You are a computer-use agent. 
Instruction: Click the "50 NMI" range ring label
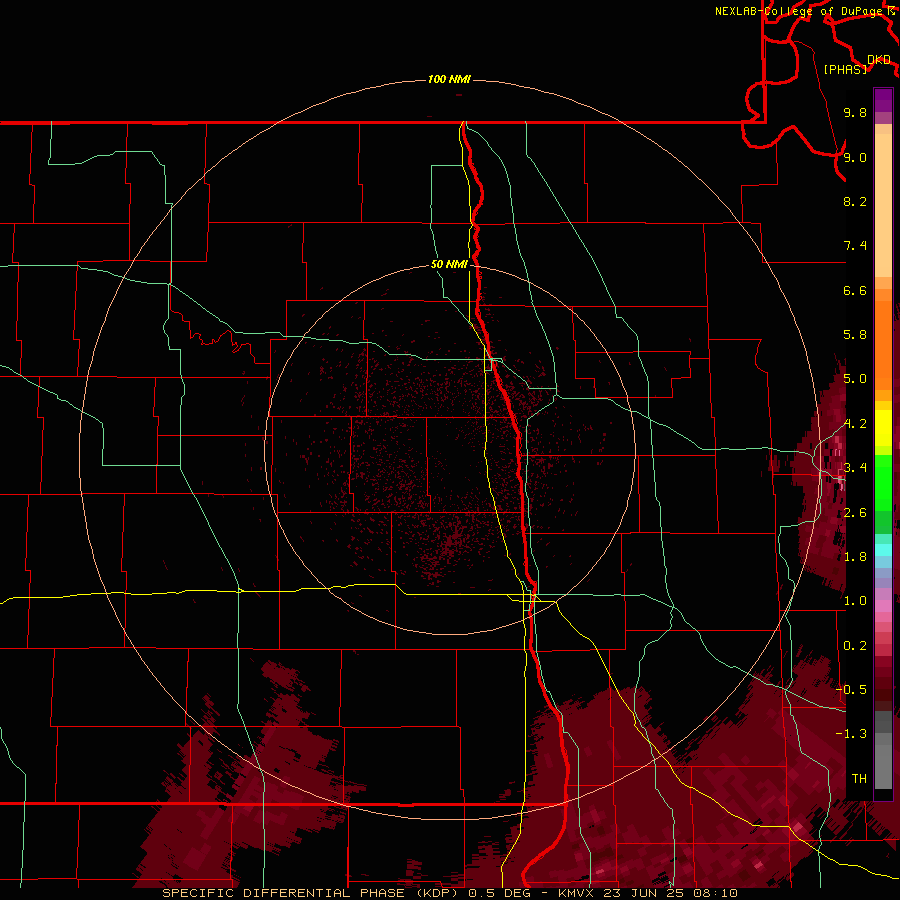tap(449, 265)
